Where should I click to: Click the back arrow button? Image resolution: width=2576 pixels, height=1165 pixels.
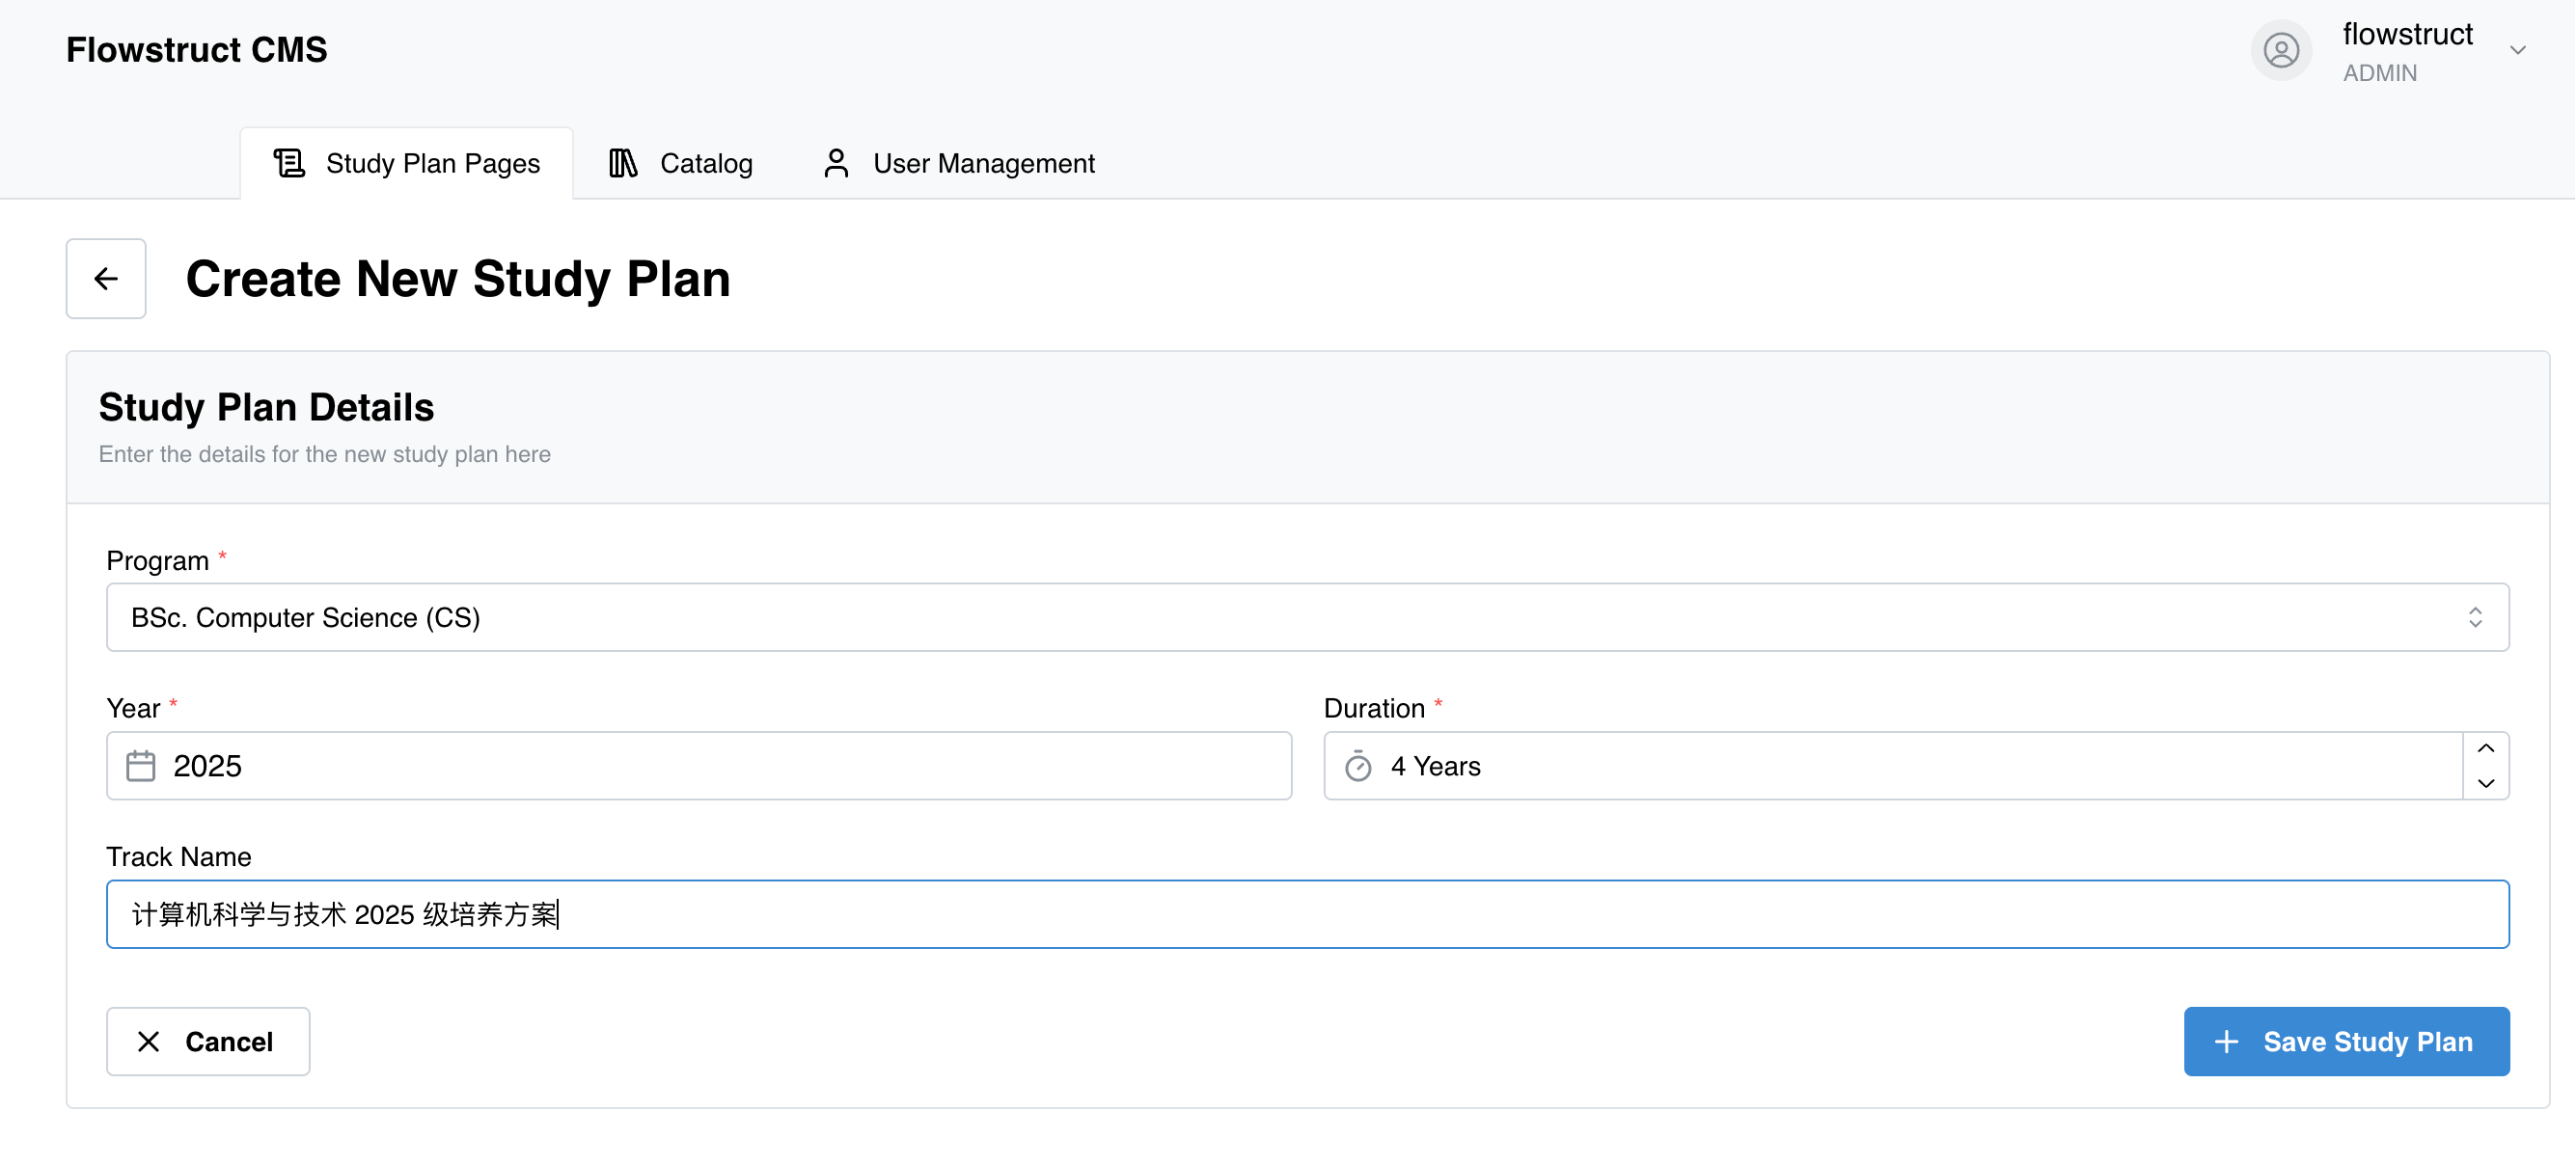tap(106, 278)
